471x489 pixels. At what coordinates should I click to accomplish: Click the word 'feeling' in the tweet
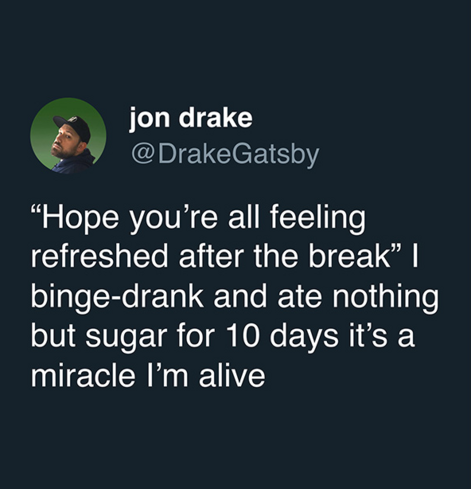318,220
